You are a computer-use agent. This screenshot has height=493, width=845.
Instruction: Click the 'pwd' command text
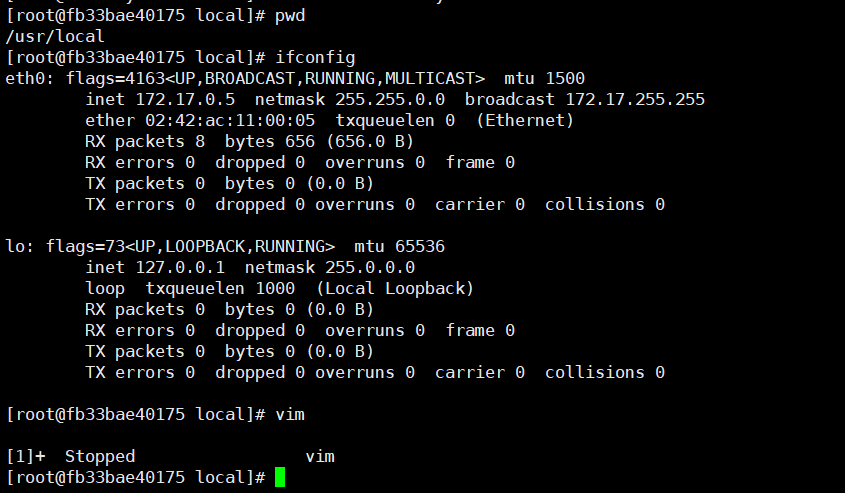[290, 16]
